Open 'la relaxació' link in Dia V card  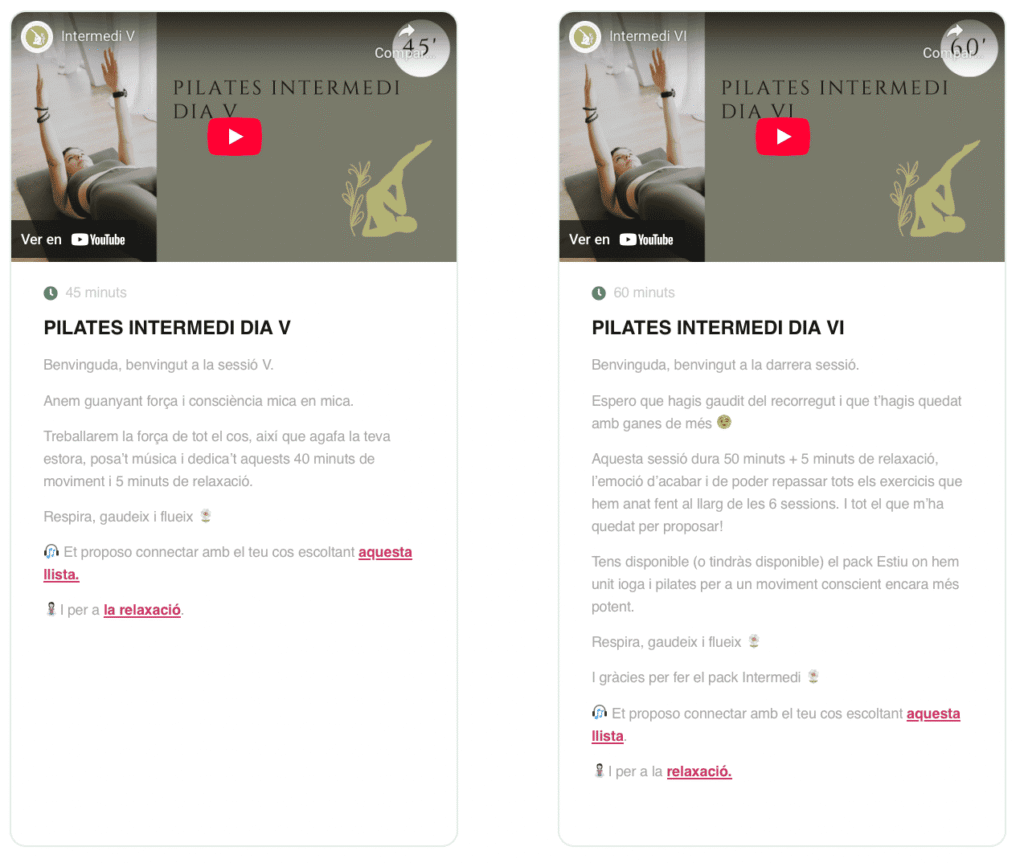pyautogui.click(x=142, y=610)
